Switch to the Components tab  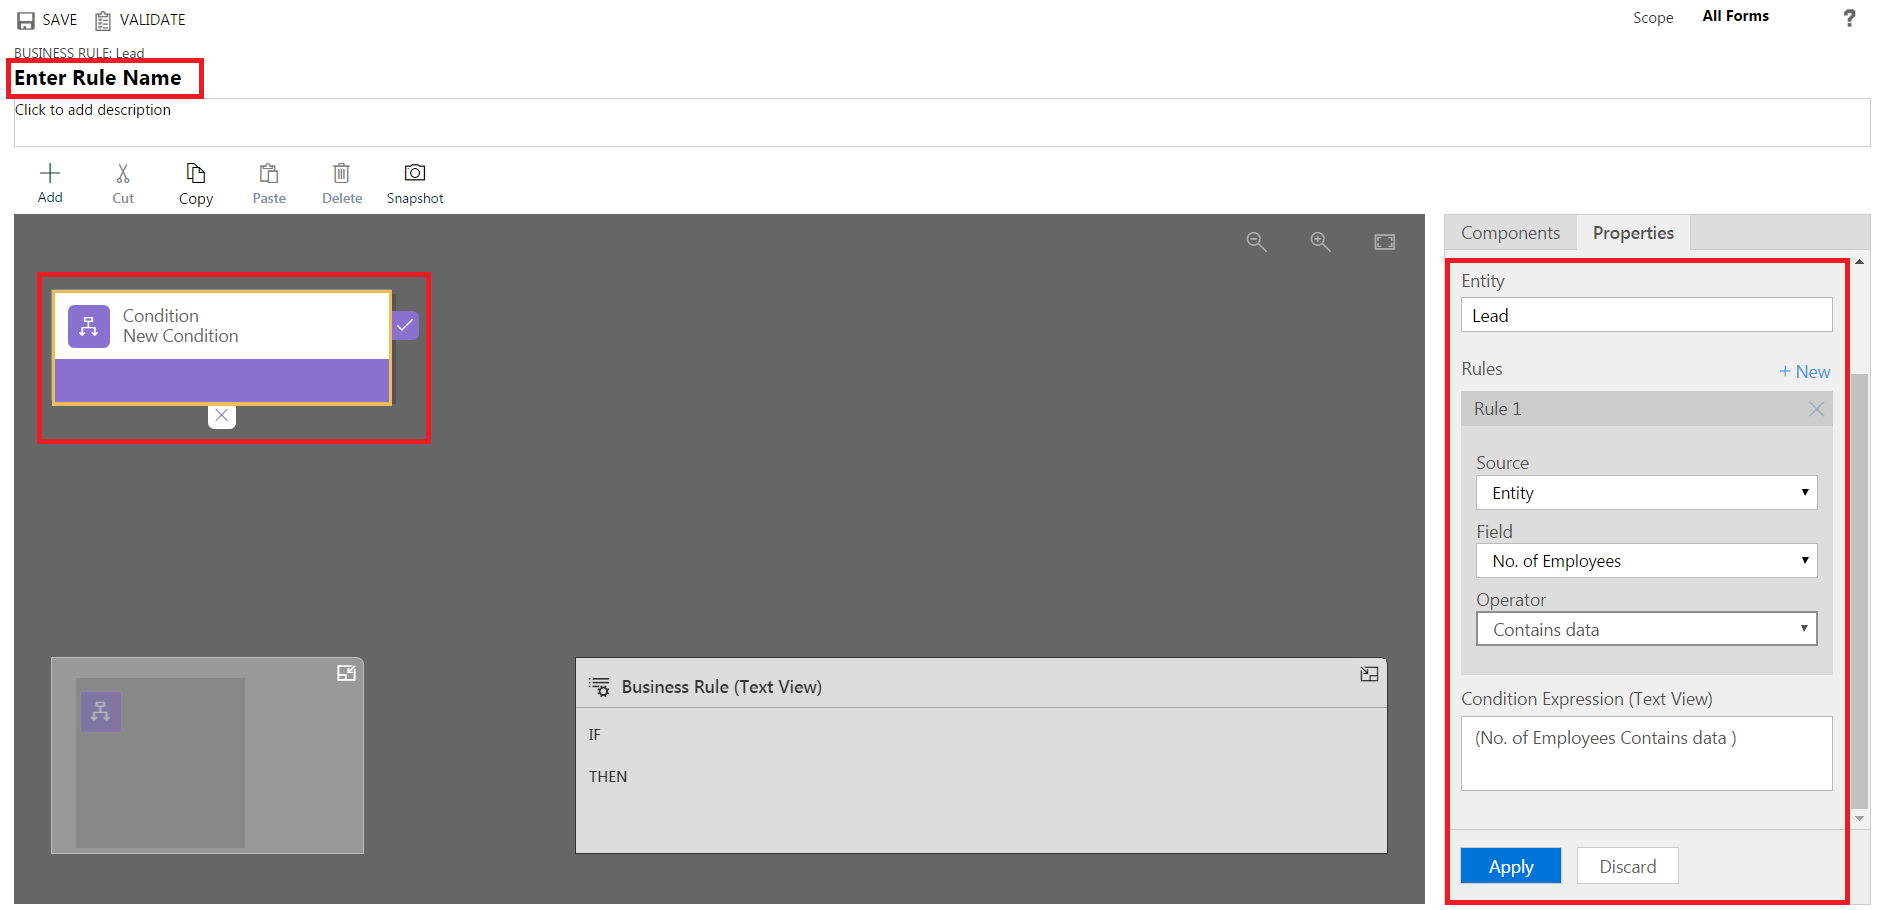(1510, 233)
